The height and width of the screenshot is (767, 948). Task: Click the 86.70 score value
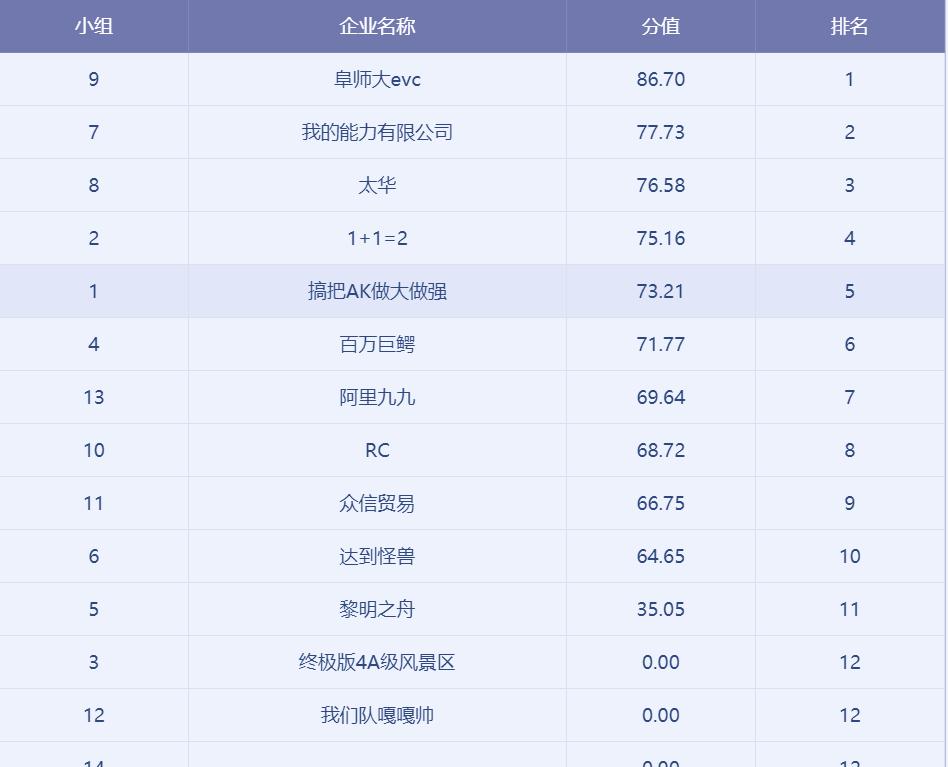click(x=660, y=79)
